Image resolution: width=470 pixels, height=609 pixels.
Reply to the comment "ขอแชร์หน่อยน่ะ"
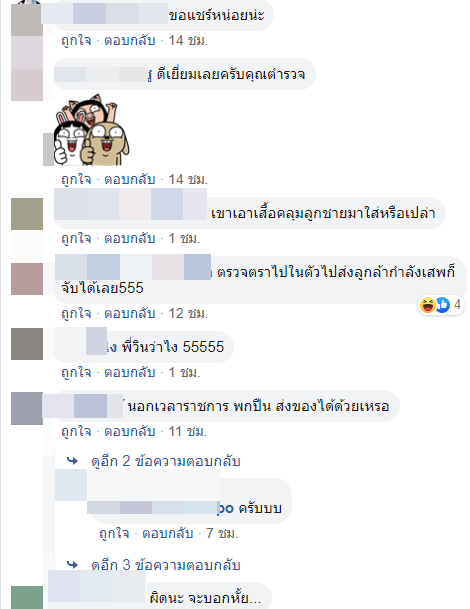pyautogui.click(x=130, y=40)
